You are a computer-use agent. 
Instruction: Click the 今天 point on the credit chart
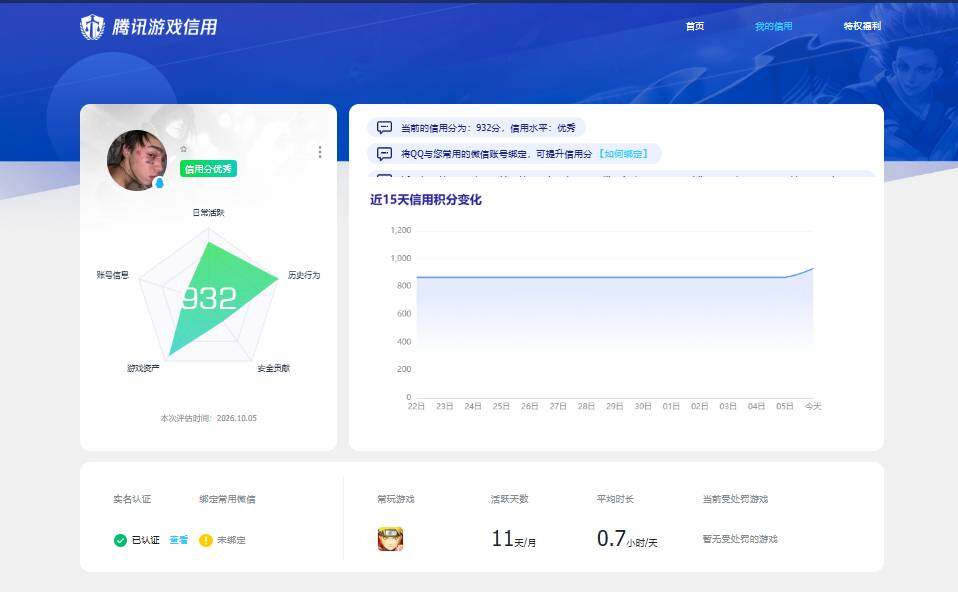(813, 268)
